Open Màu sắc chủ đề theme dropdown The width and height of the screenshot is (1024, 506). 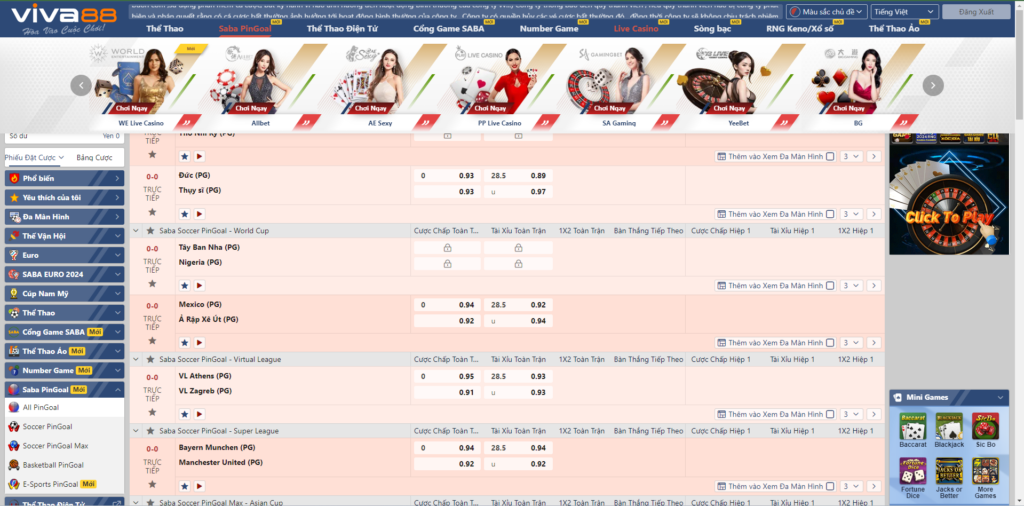click(x=827, y=12)
